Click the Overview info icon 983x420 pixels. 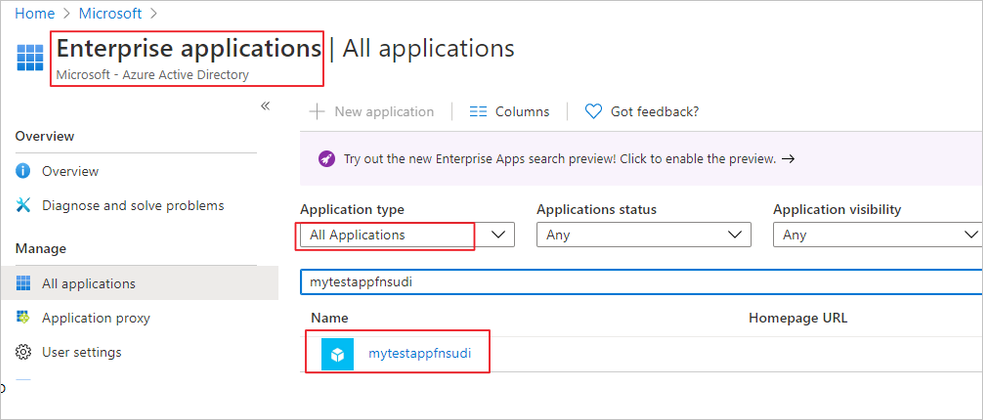[24, 171]
